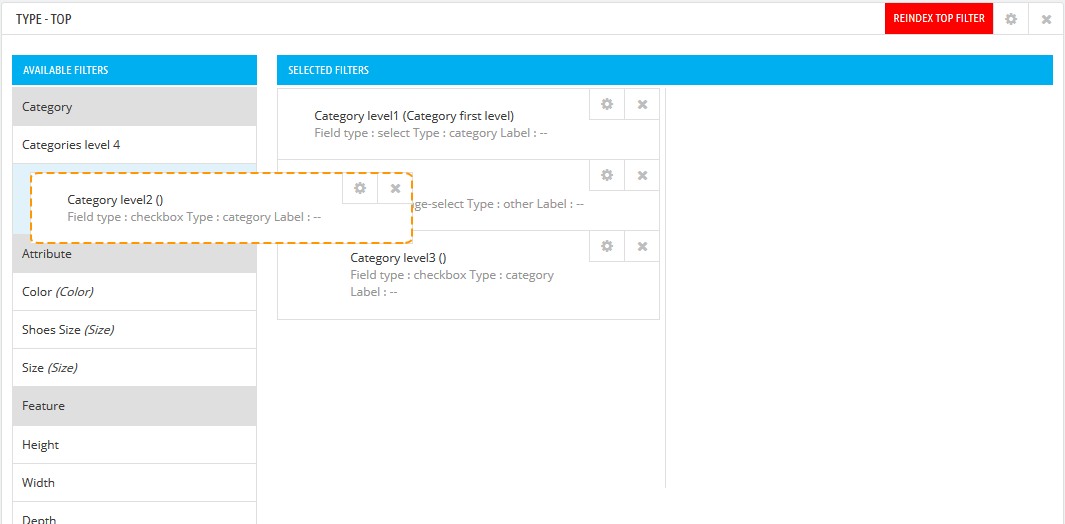1065x524 pixels.
Task: Open settings gear in Type - Top header
Action: pos(1011,19)
